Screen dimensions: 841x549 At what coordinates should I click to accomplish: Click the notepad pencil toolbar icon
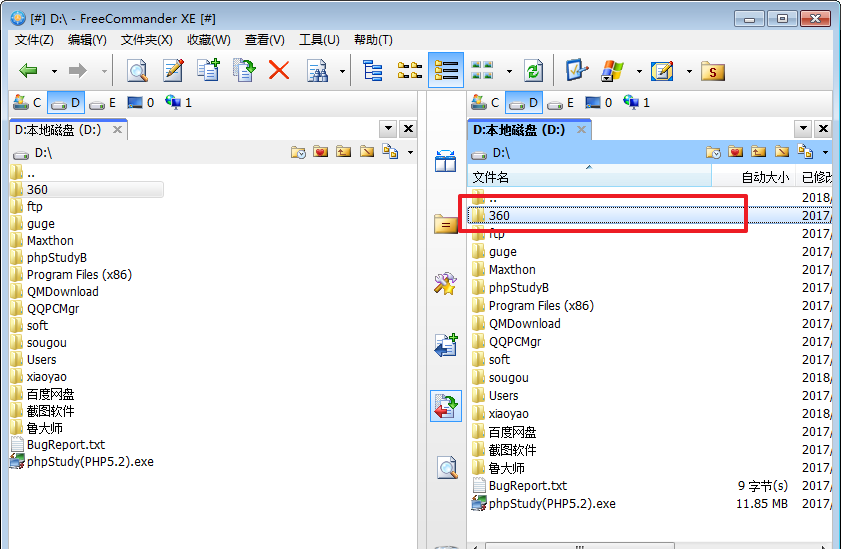coord(662,70)
